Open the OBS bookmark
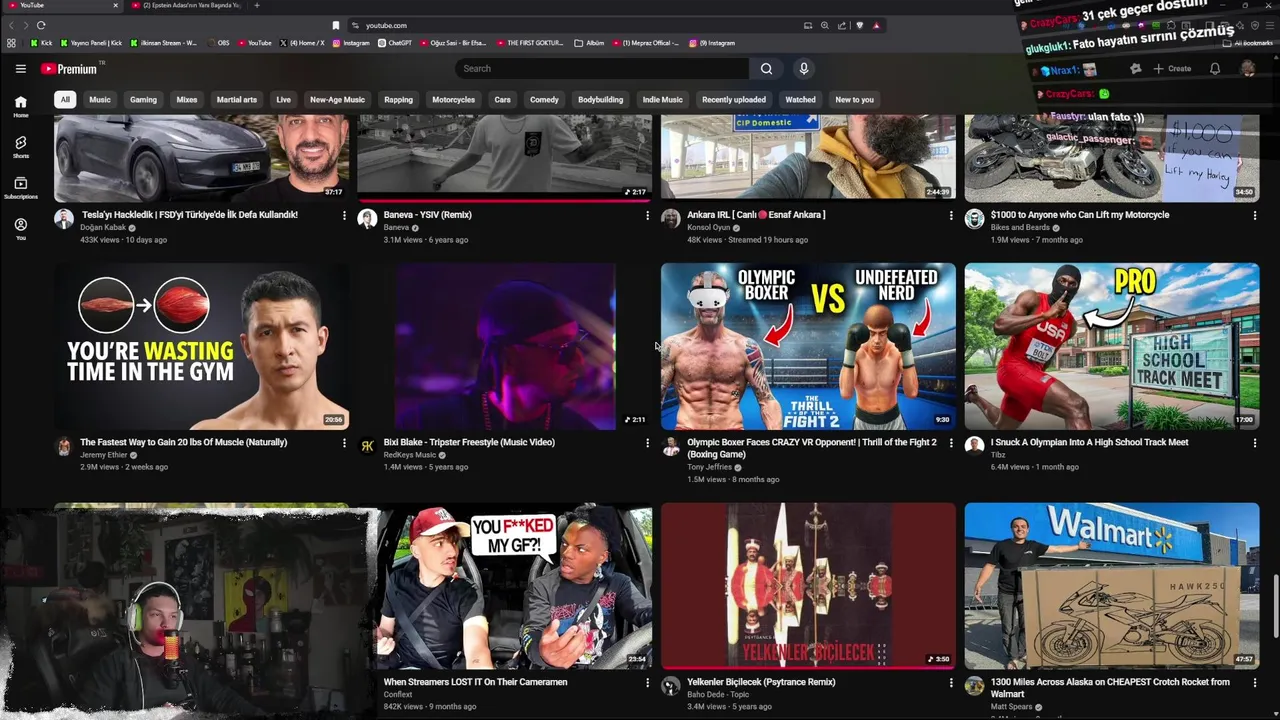This screenshot has width=1280, height=720. 218,43
